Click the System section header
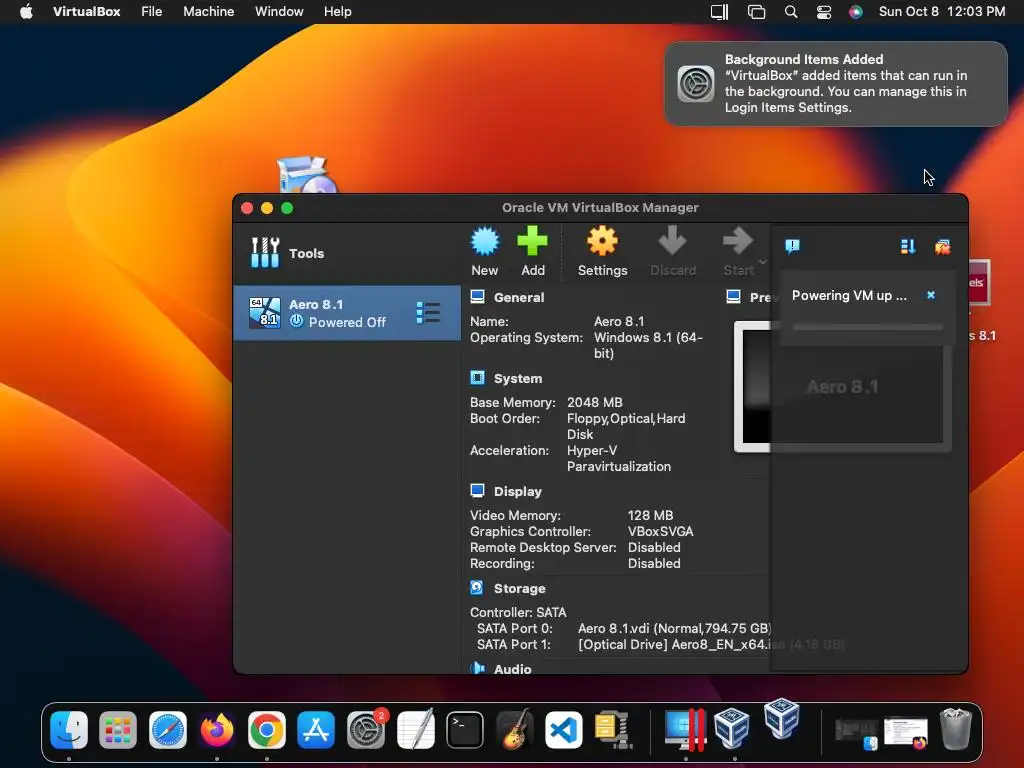This screenshot has width=1024, height=768. (x=518, y=379)
